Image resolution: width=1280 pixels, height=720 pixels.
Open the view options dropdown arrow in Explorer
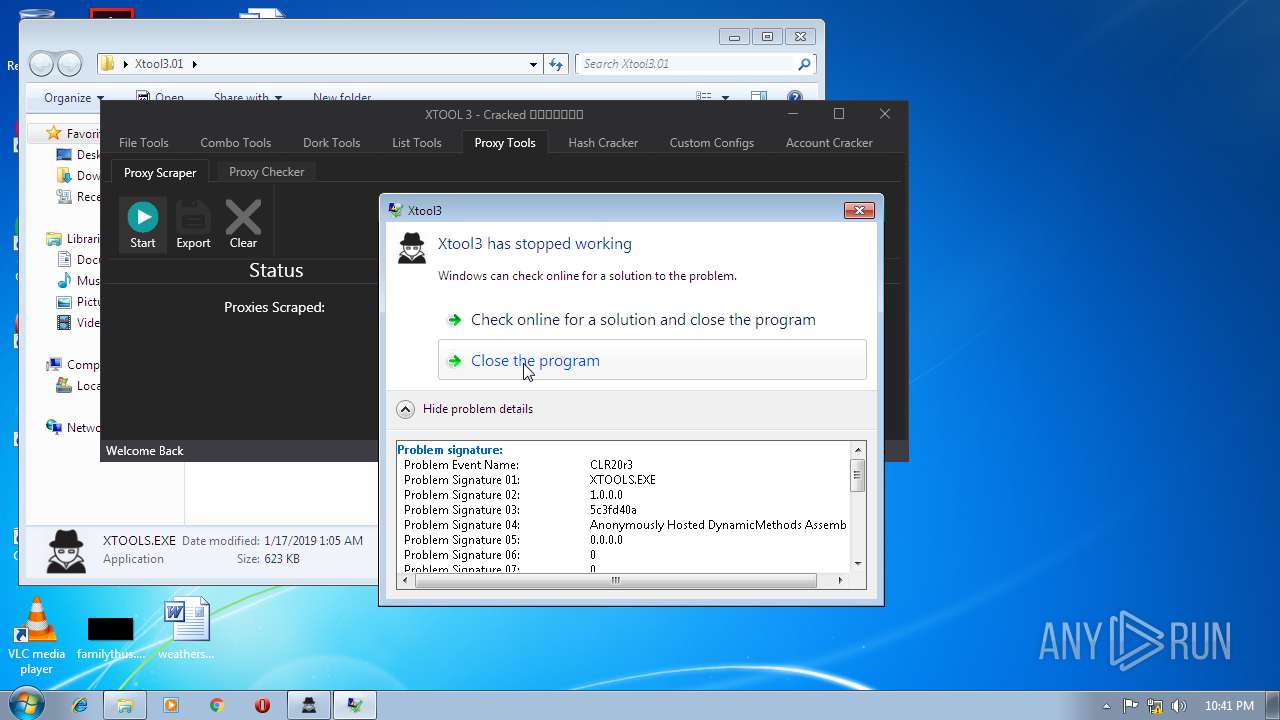coord(725,98)
